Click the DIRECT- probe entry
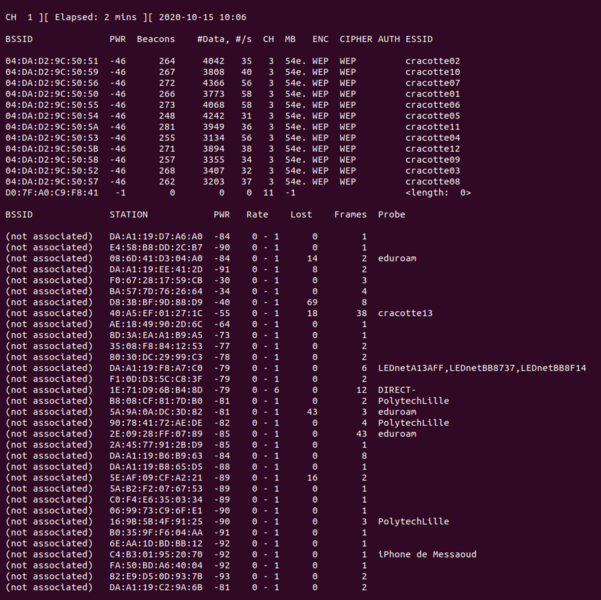 tap(397, 390)
